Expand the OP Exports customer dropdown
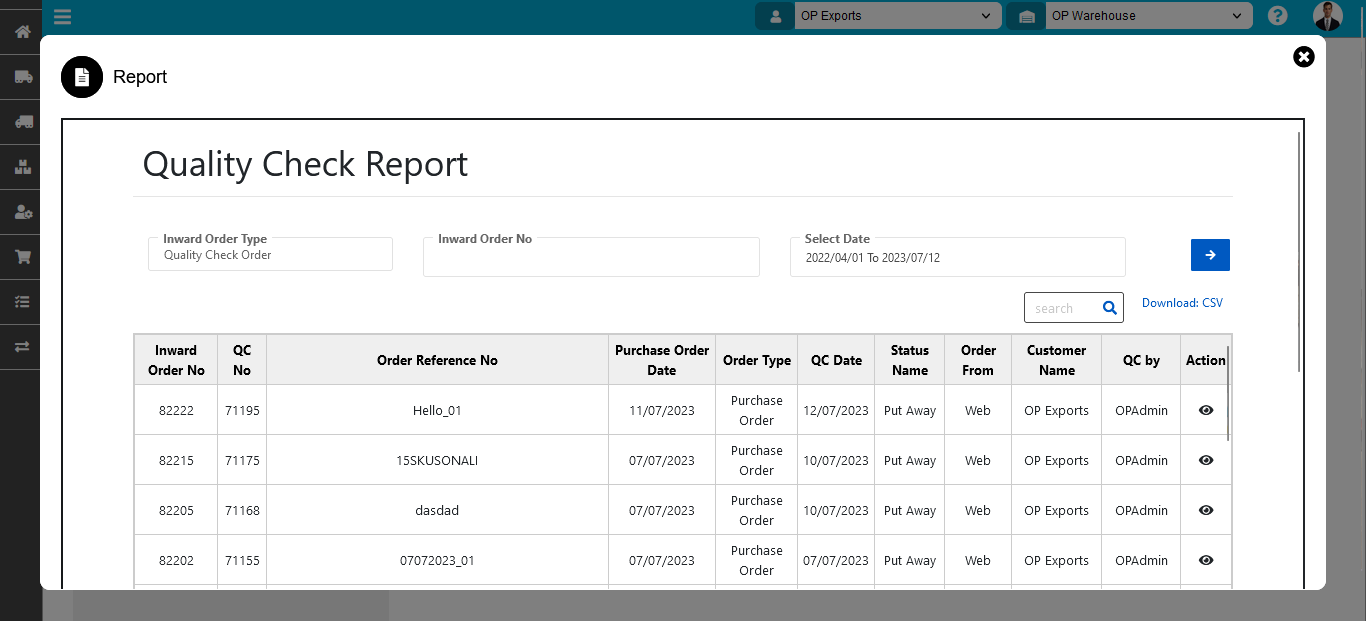This screenshot has width=1366, height=621. click(897, 16)
